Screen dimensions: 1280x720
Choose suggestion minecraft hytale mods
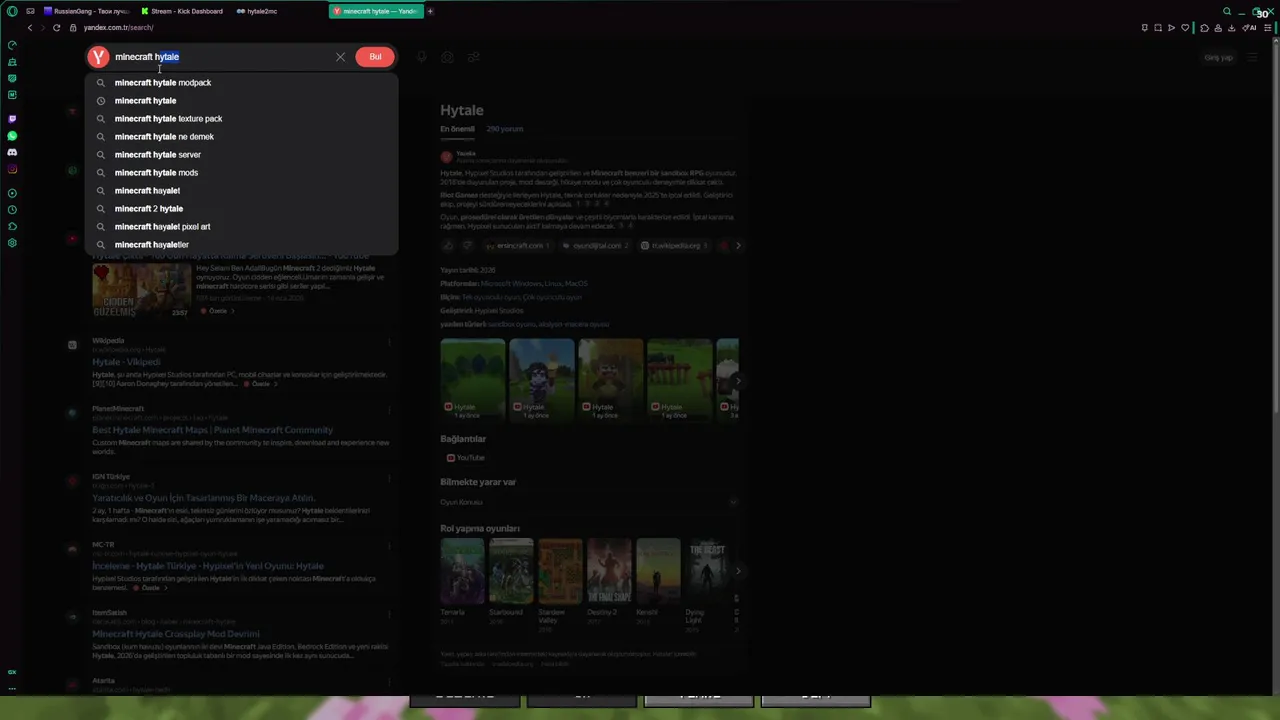click(x=240, y=173)
